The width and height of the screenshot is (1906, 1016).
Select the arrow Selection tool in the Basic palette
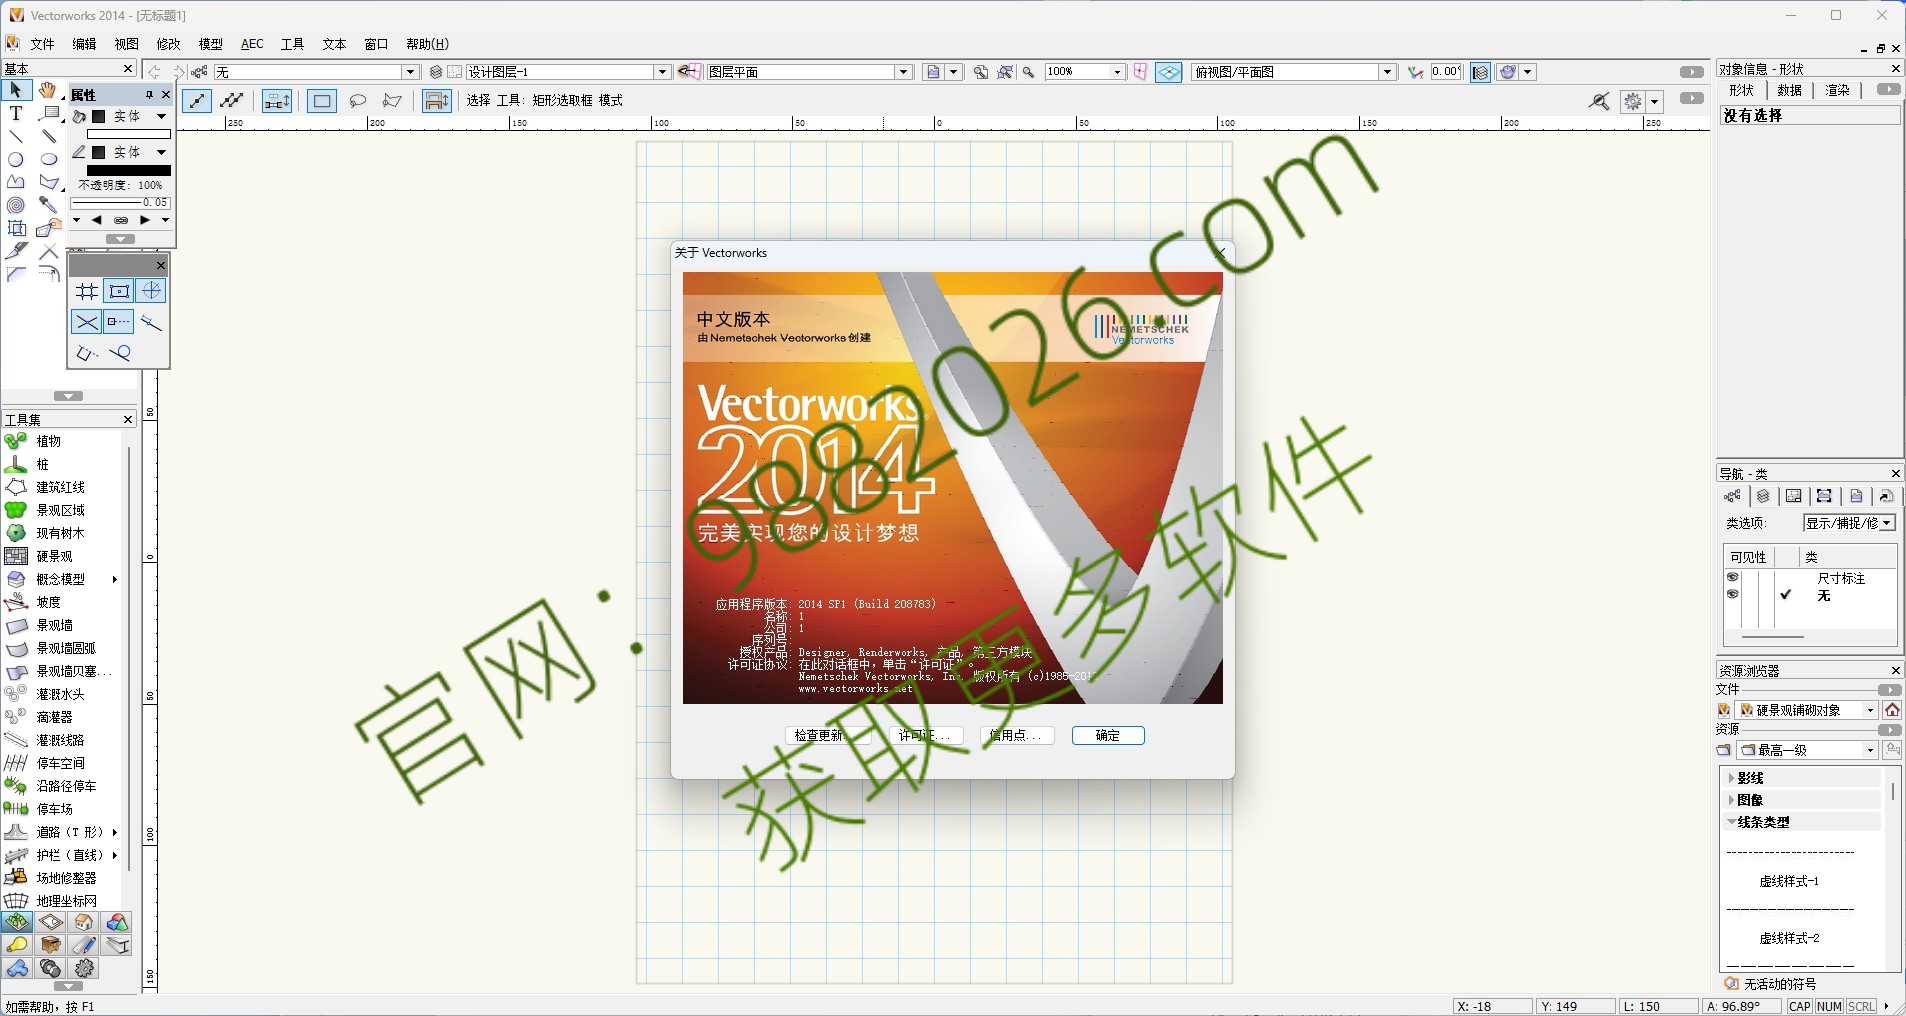(16, 91)
